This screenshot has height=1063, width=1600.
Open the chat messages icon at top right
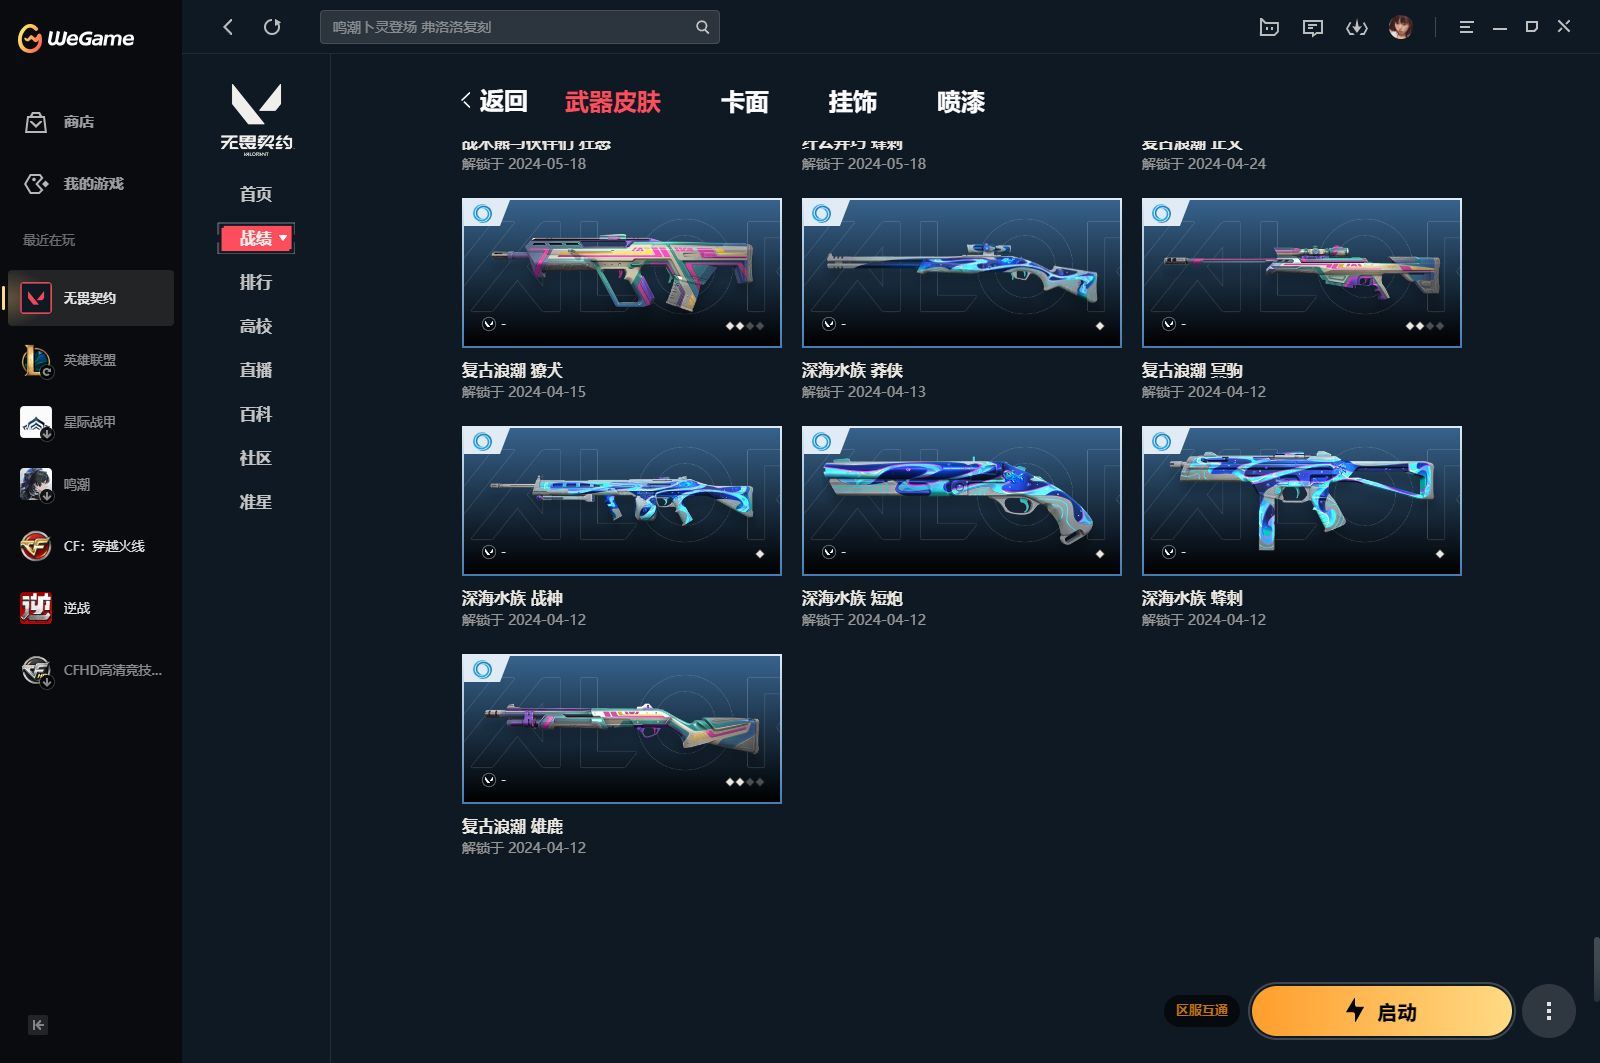pos(1312,27)
